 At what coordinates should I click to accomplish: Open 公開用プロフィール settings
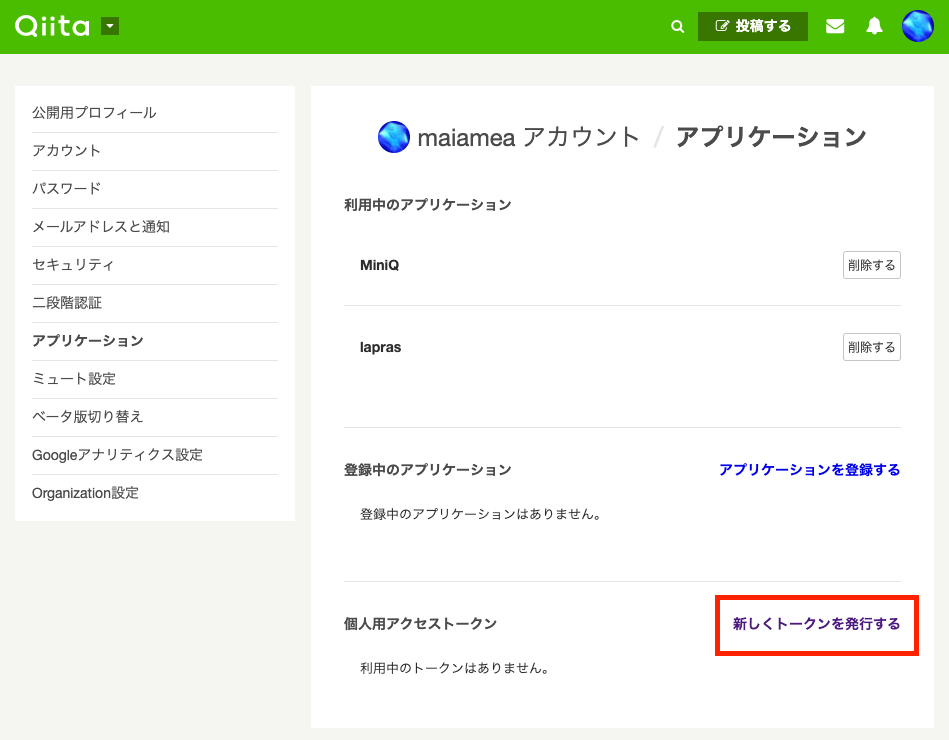[x=94, y=113]
